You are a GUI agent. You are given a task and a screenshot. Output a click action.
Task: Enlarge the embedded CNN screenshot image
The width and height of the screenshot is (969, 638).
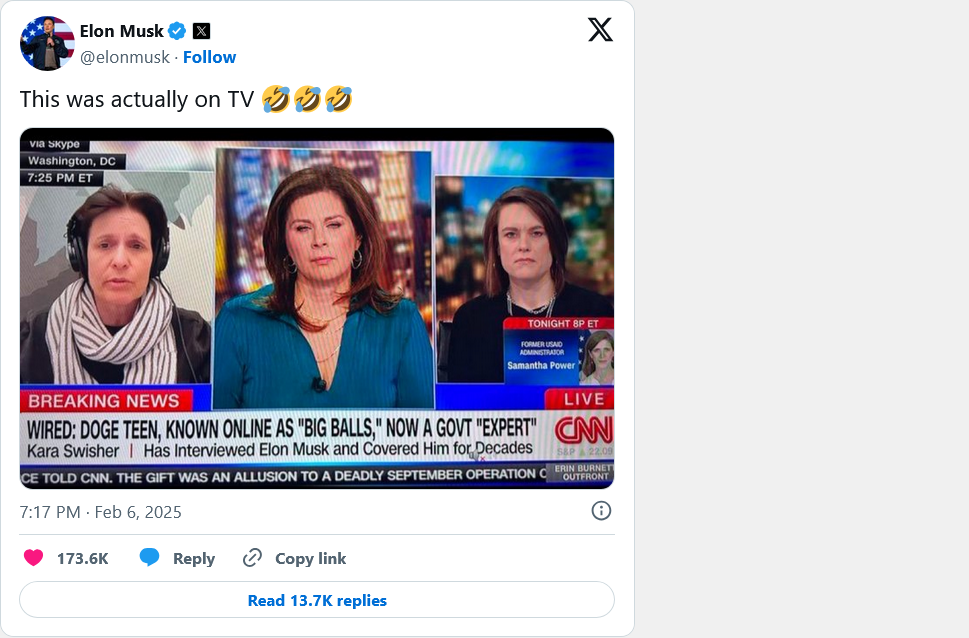[x=316, y=305]
